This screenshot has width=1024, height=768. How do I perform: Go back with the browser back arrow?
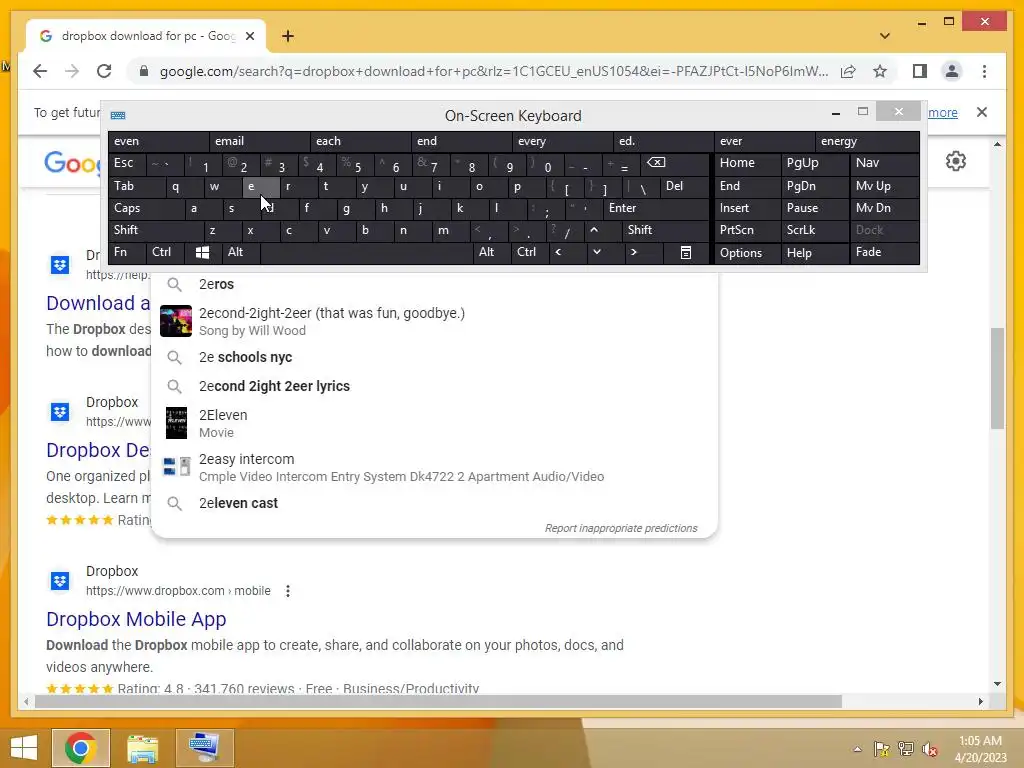40,71
